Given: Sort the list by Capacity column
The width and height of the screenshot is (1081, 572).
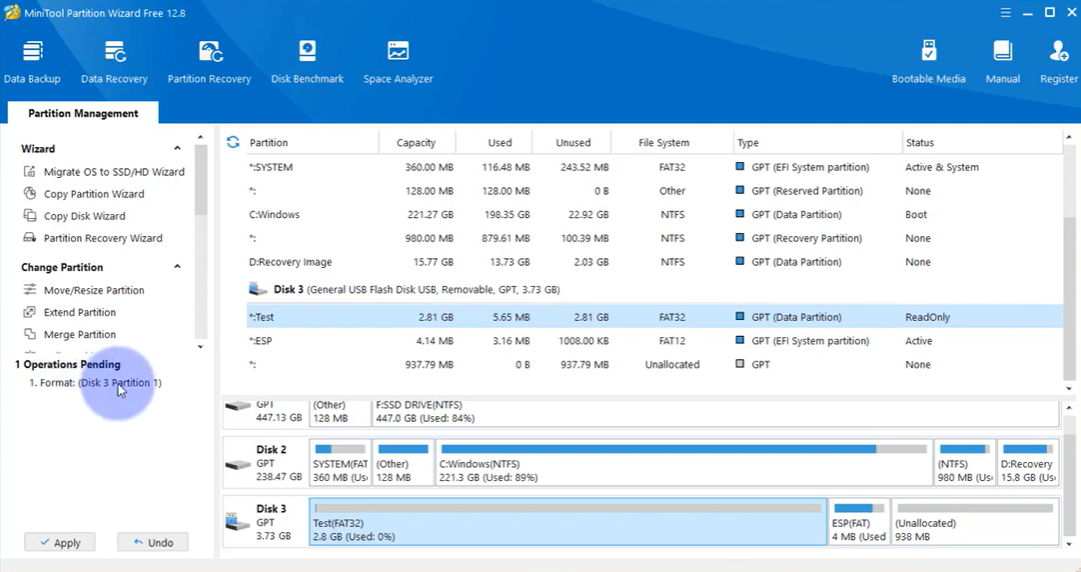Looking at the screenshot, I should (x=415, y=143).
